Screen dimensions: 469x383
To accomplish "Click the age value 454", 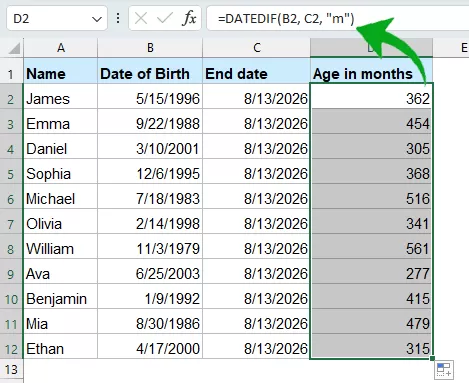I will coord(371,121).
